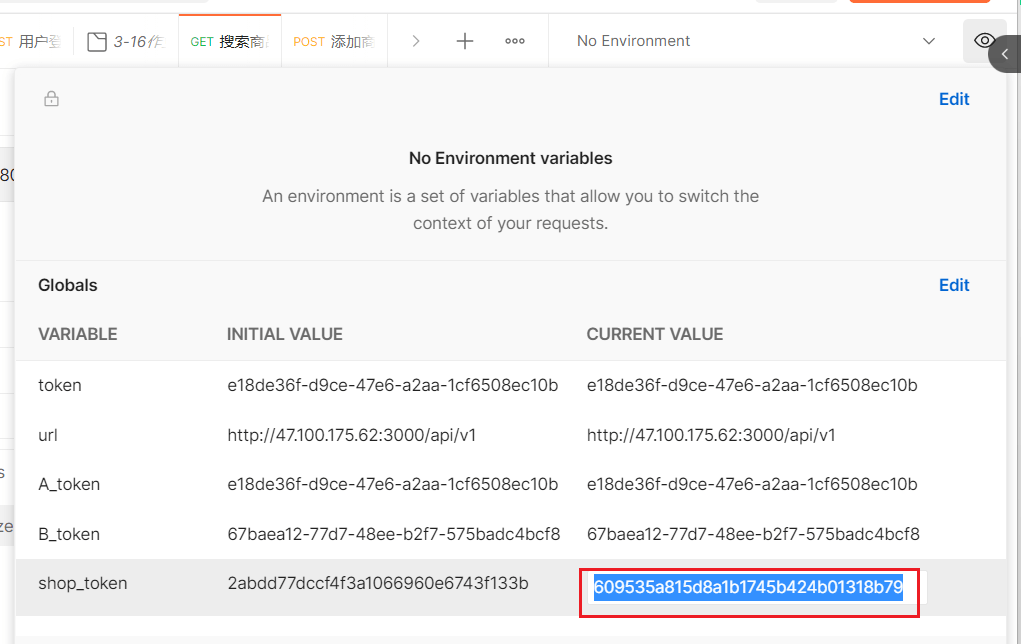This screenshot has height=644, width=1021.
Task: Click A_token current value e18de36f
Action: pyautogui.click(x=752, y=484)
